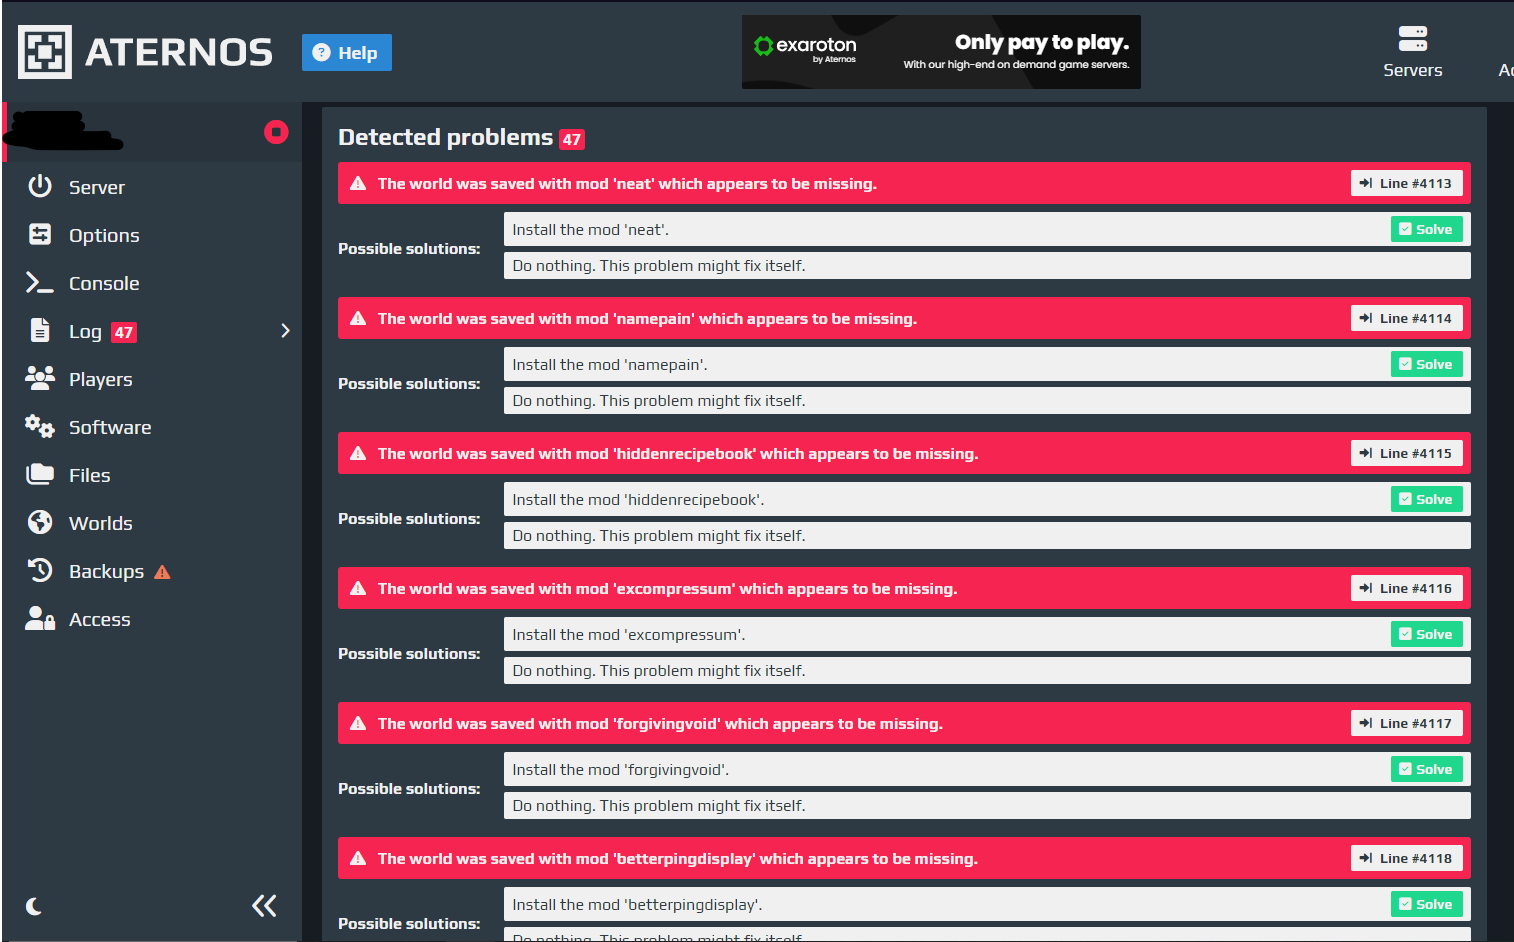Jump to Line #4113
The image size is (1514, 942).
(x=1406, y=183)
